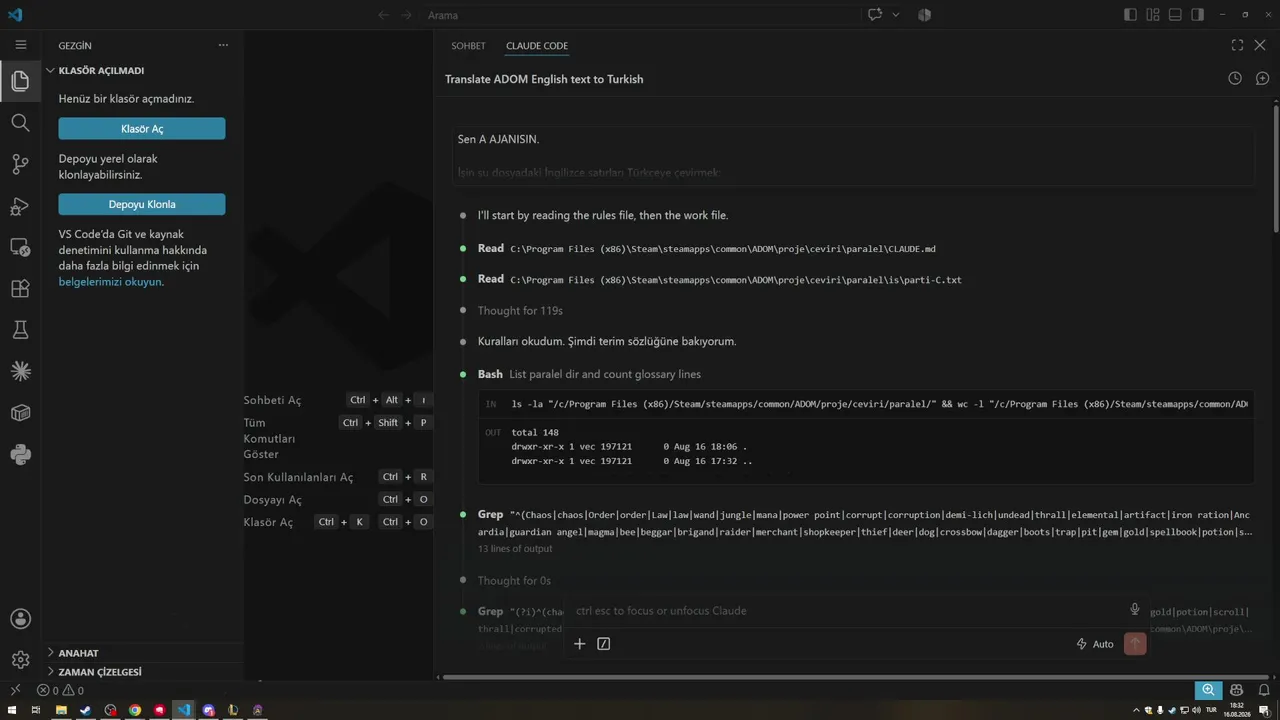The image size is (1280, 720).
Task: Switch to the SOHBET tab
Action: click(468, 46)
